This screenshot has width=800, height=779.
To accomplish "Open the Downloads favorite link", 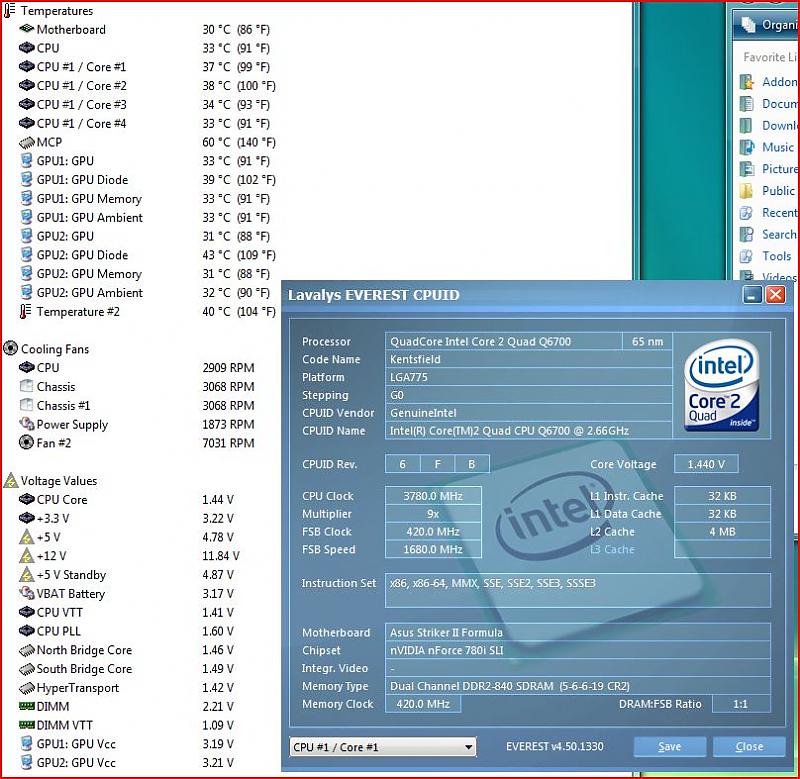I will click(x=770, y=125).
